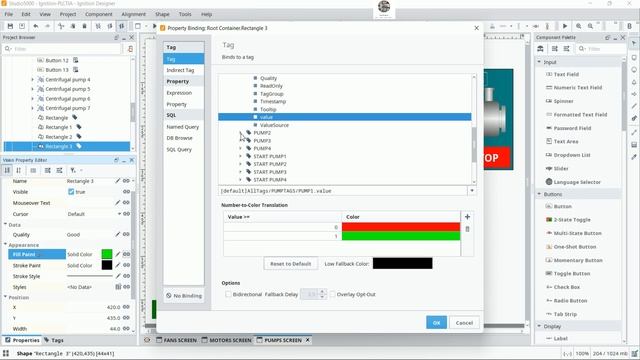
Task: Switch to the MOTORS SCREEN tab
Action: [227, 340]
